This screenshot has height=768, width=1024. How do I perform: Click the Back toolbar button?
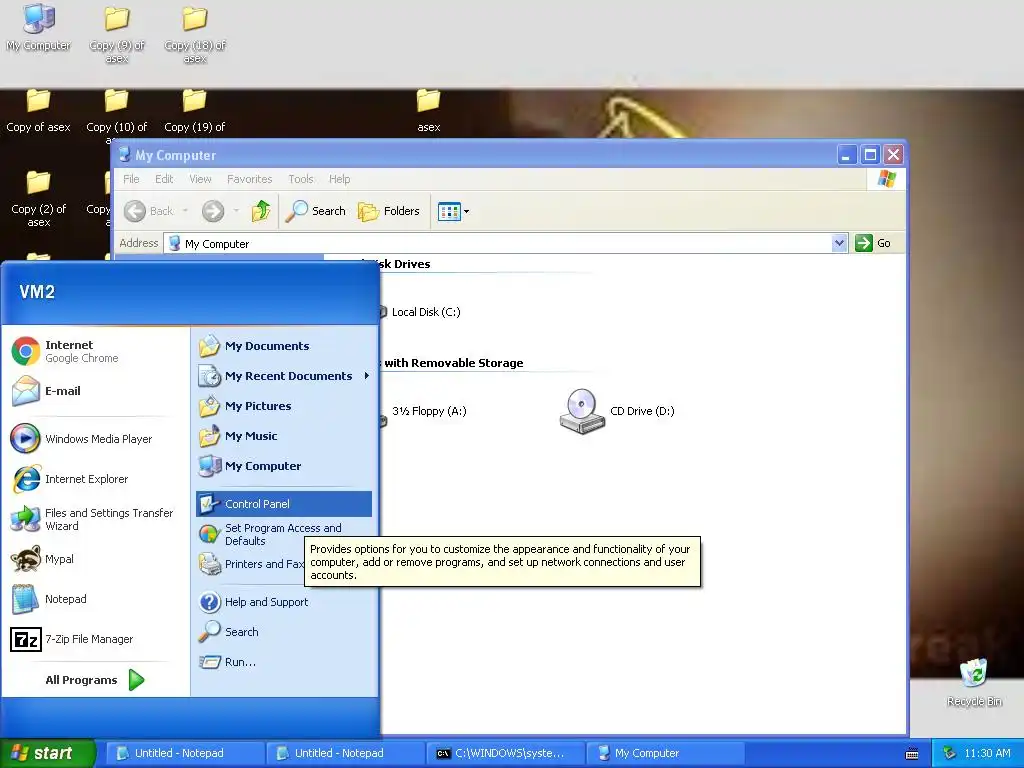coord(150,211)
